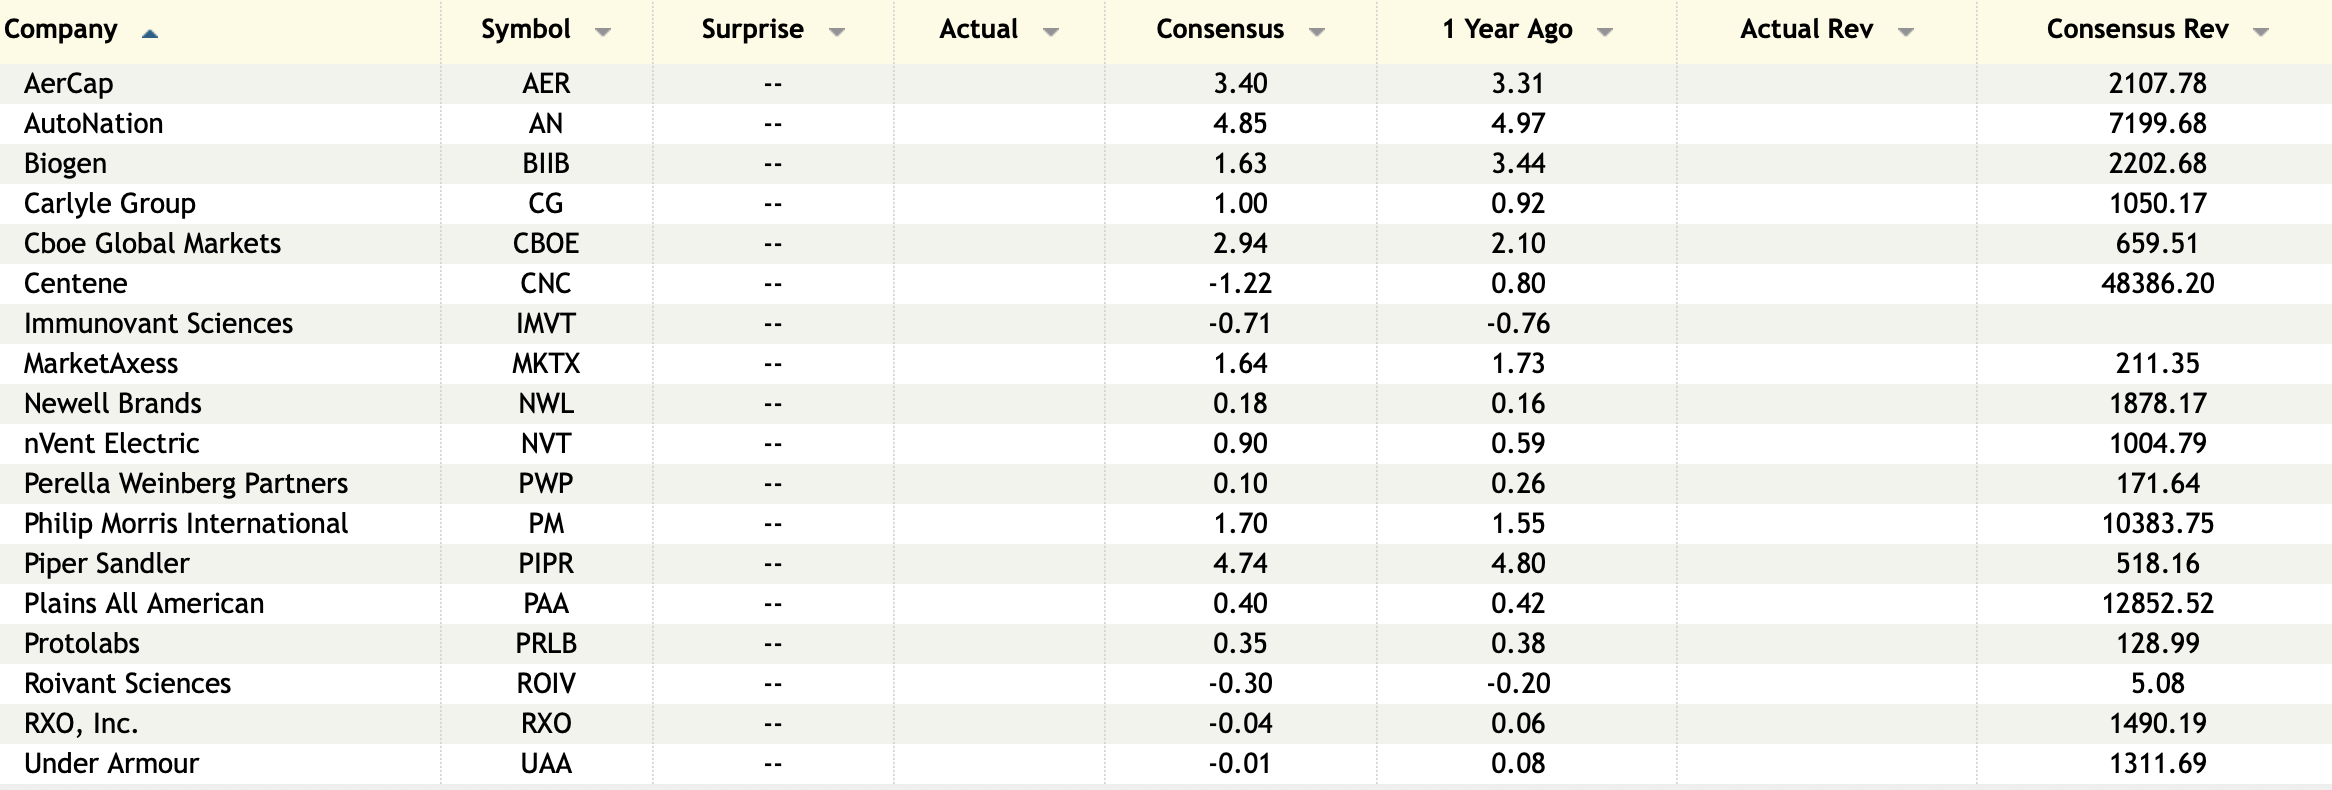Open Philip Morris International entry
Image resolution: width=2332 pixels, height=790 pixels.
pyautogui.click(x=186, y=524)
